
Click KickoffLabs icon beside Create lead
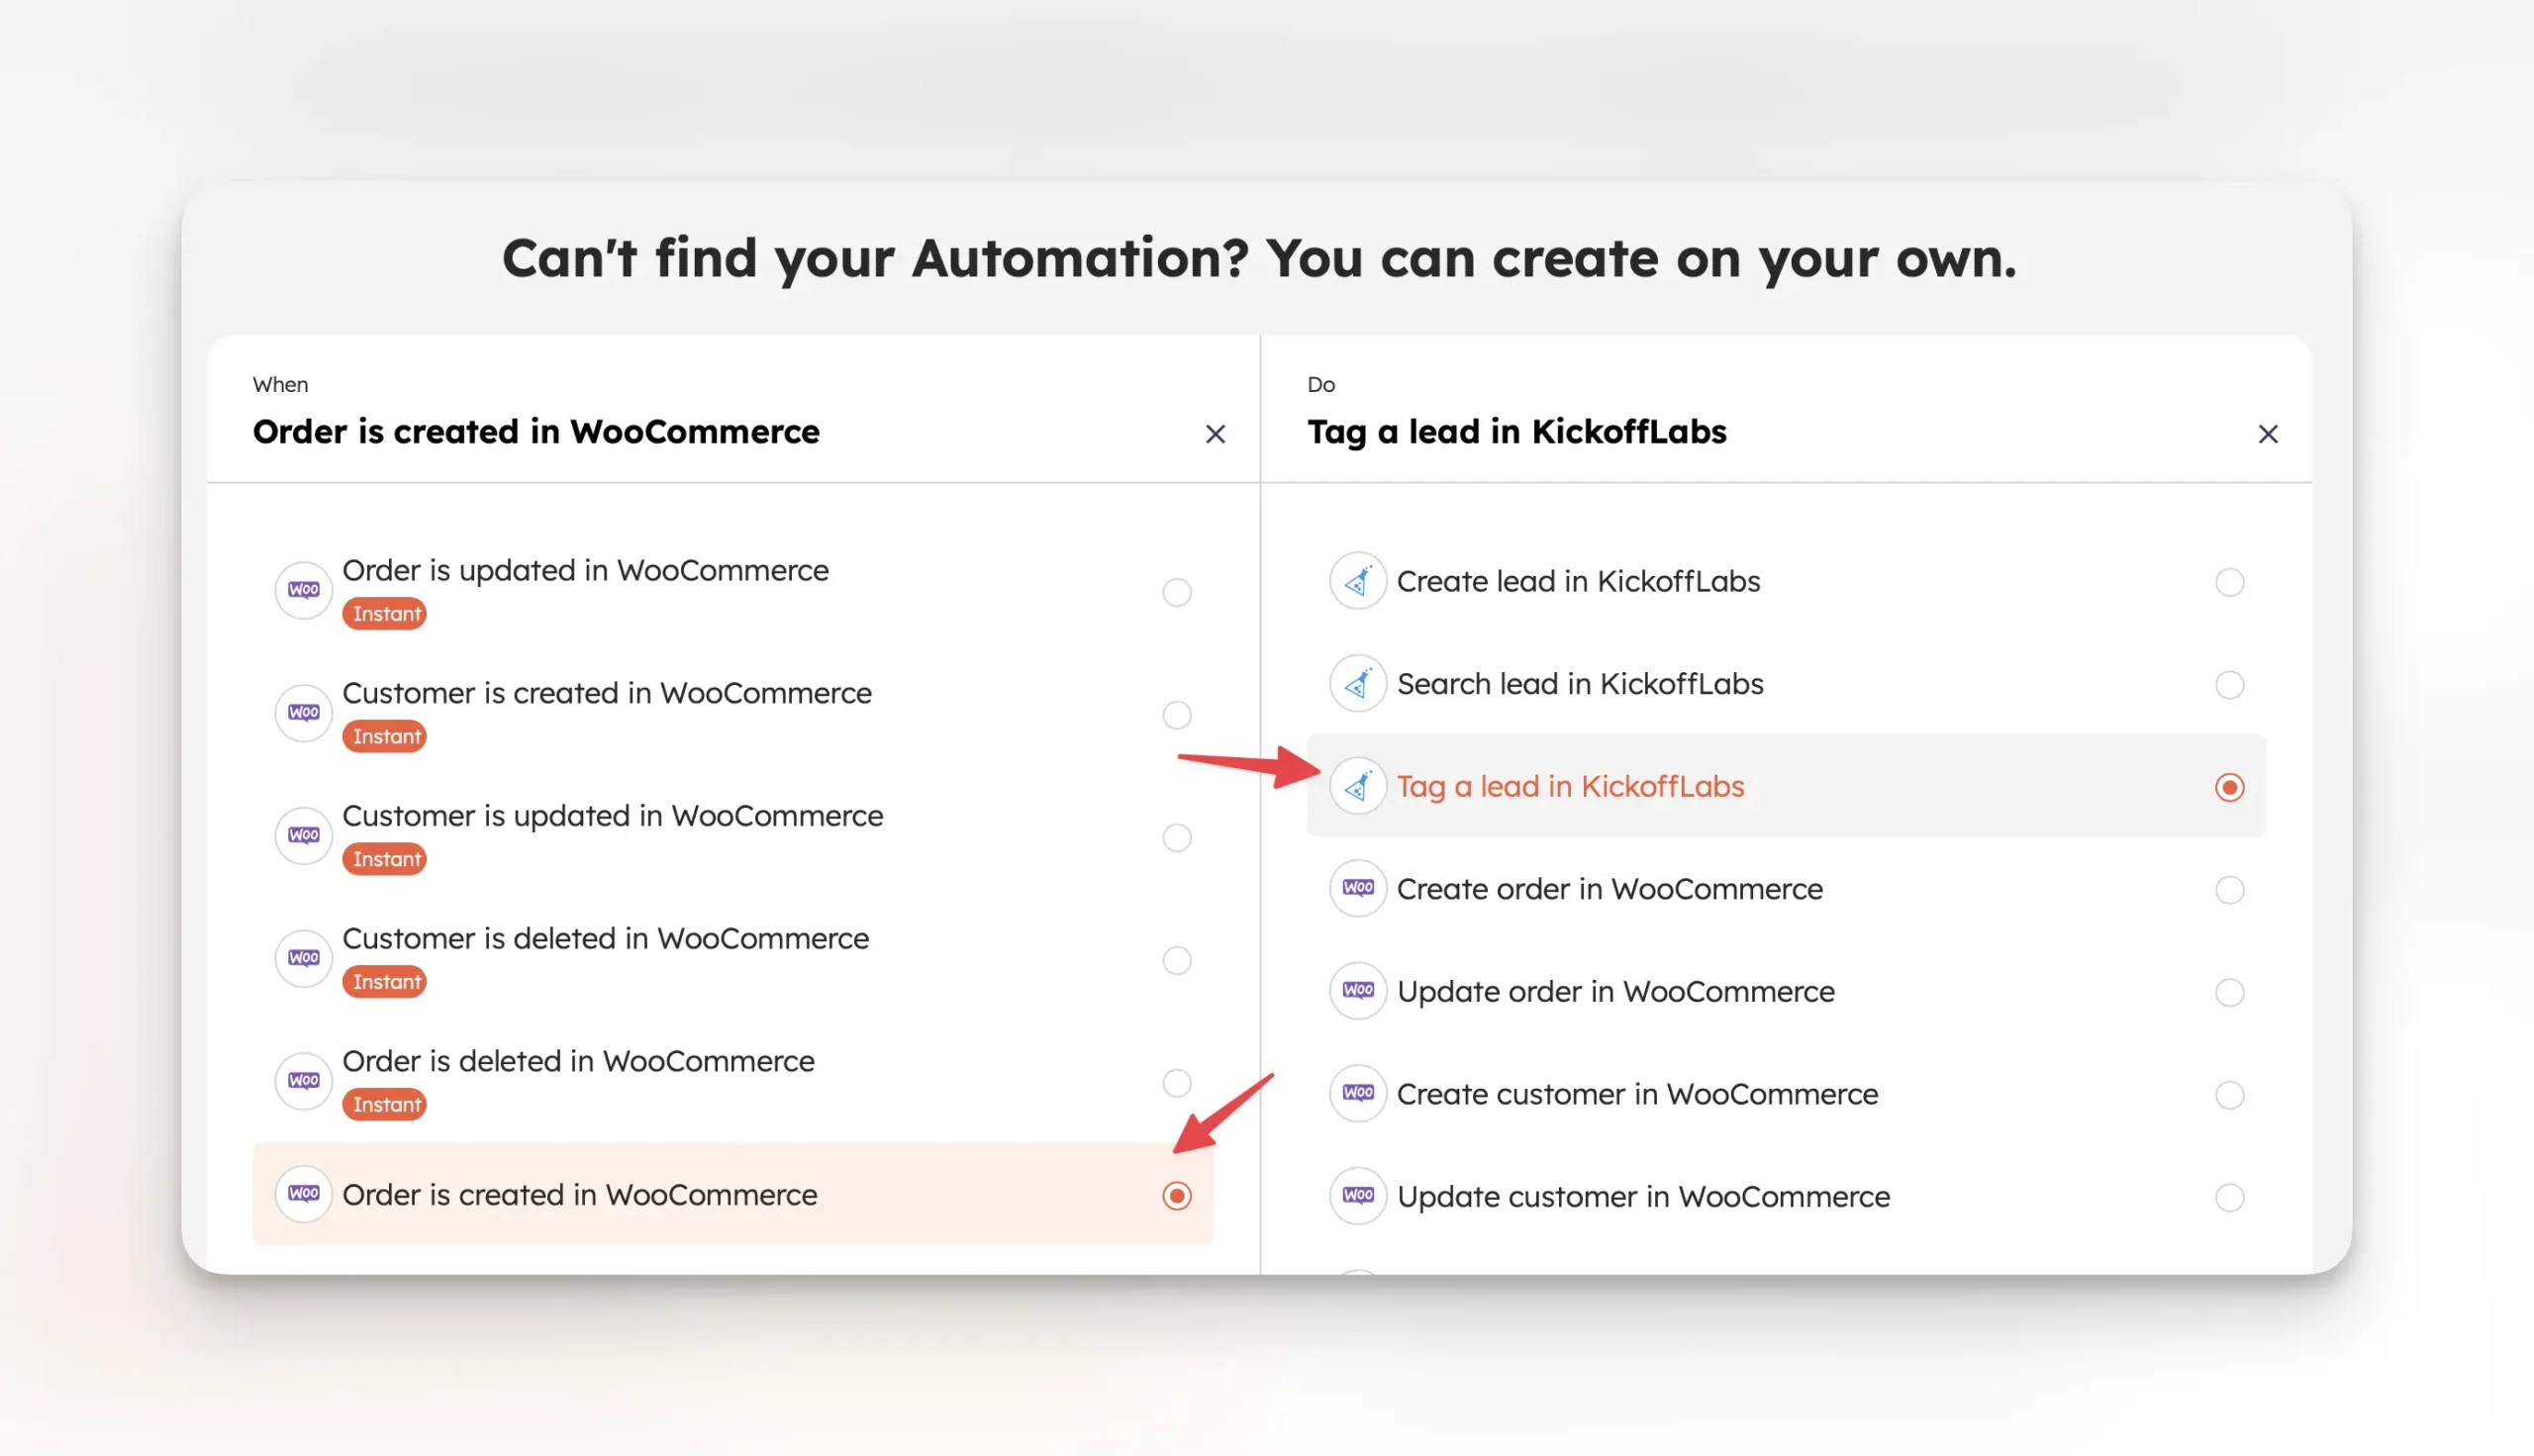pyautogui.click(x=1358, y=581)
